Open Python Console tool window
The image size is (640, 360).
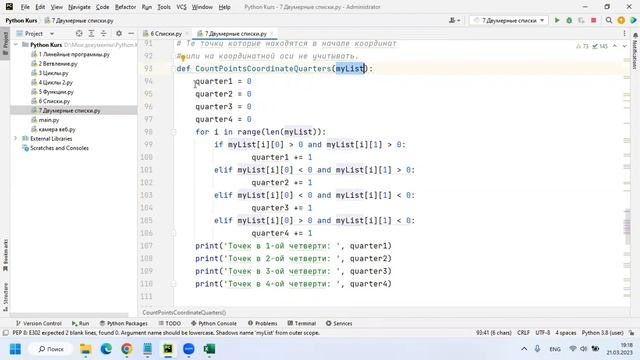click(214, 323)
